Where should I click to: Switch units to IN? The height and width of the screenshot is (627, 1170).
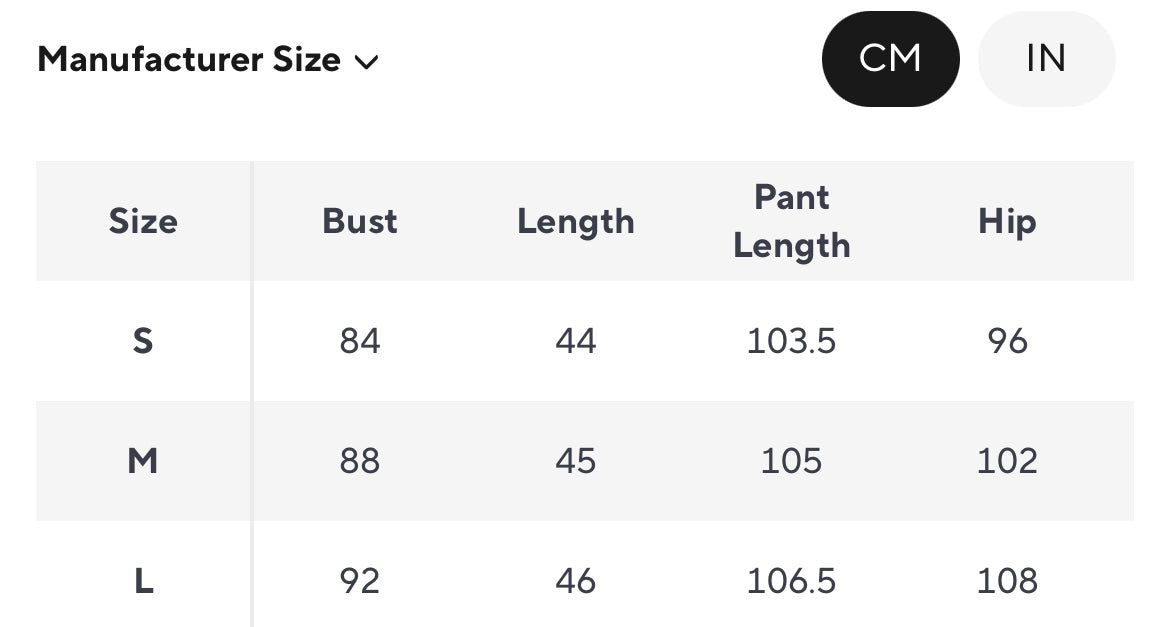[x=1046, y=59]
